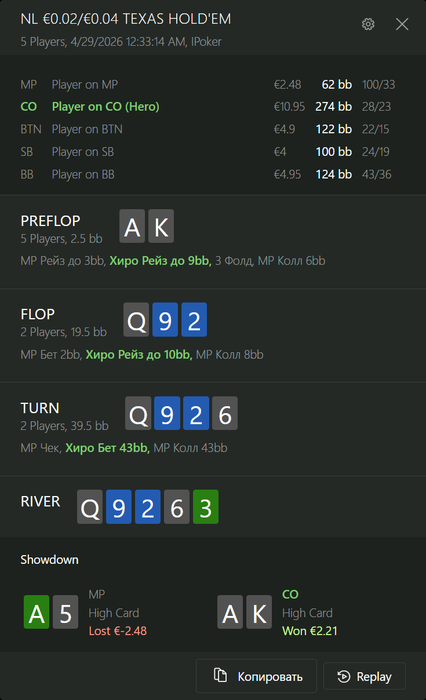Close the hand history window
The width and height of the screenshot is (426, 700).
pyautogui.click(x=402, y=24)
